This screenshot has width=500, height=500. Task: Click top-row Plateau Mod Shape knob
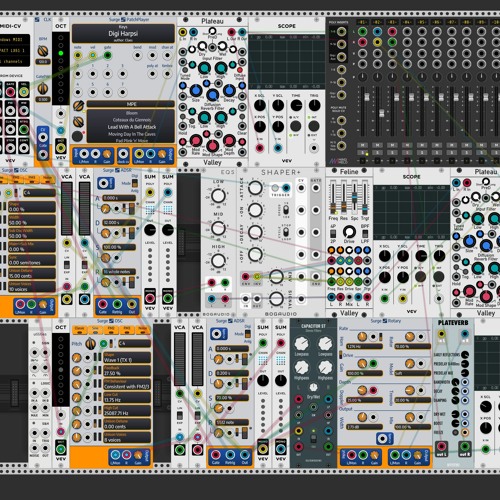[x=212, y=145]
